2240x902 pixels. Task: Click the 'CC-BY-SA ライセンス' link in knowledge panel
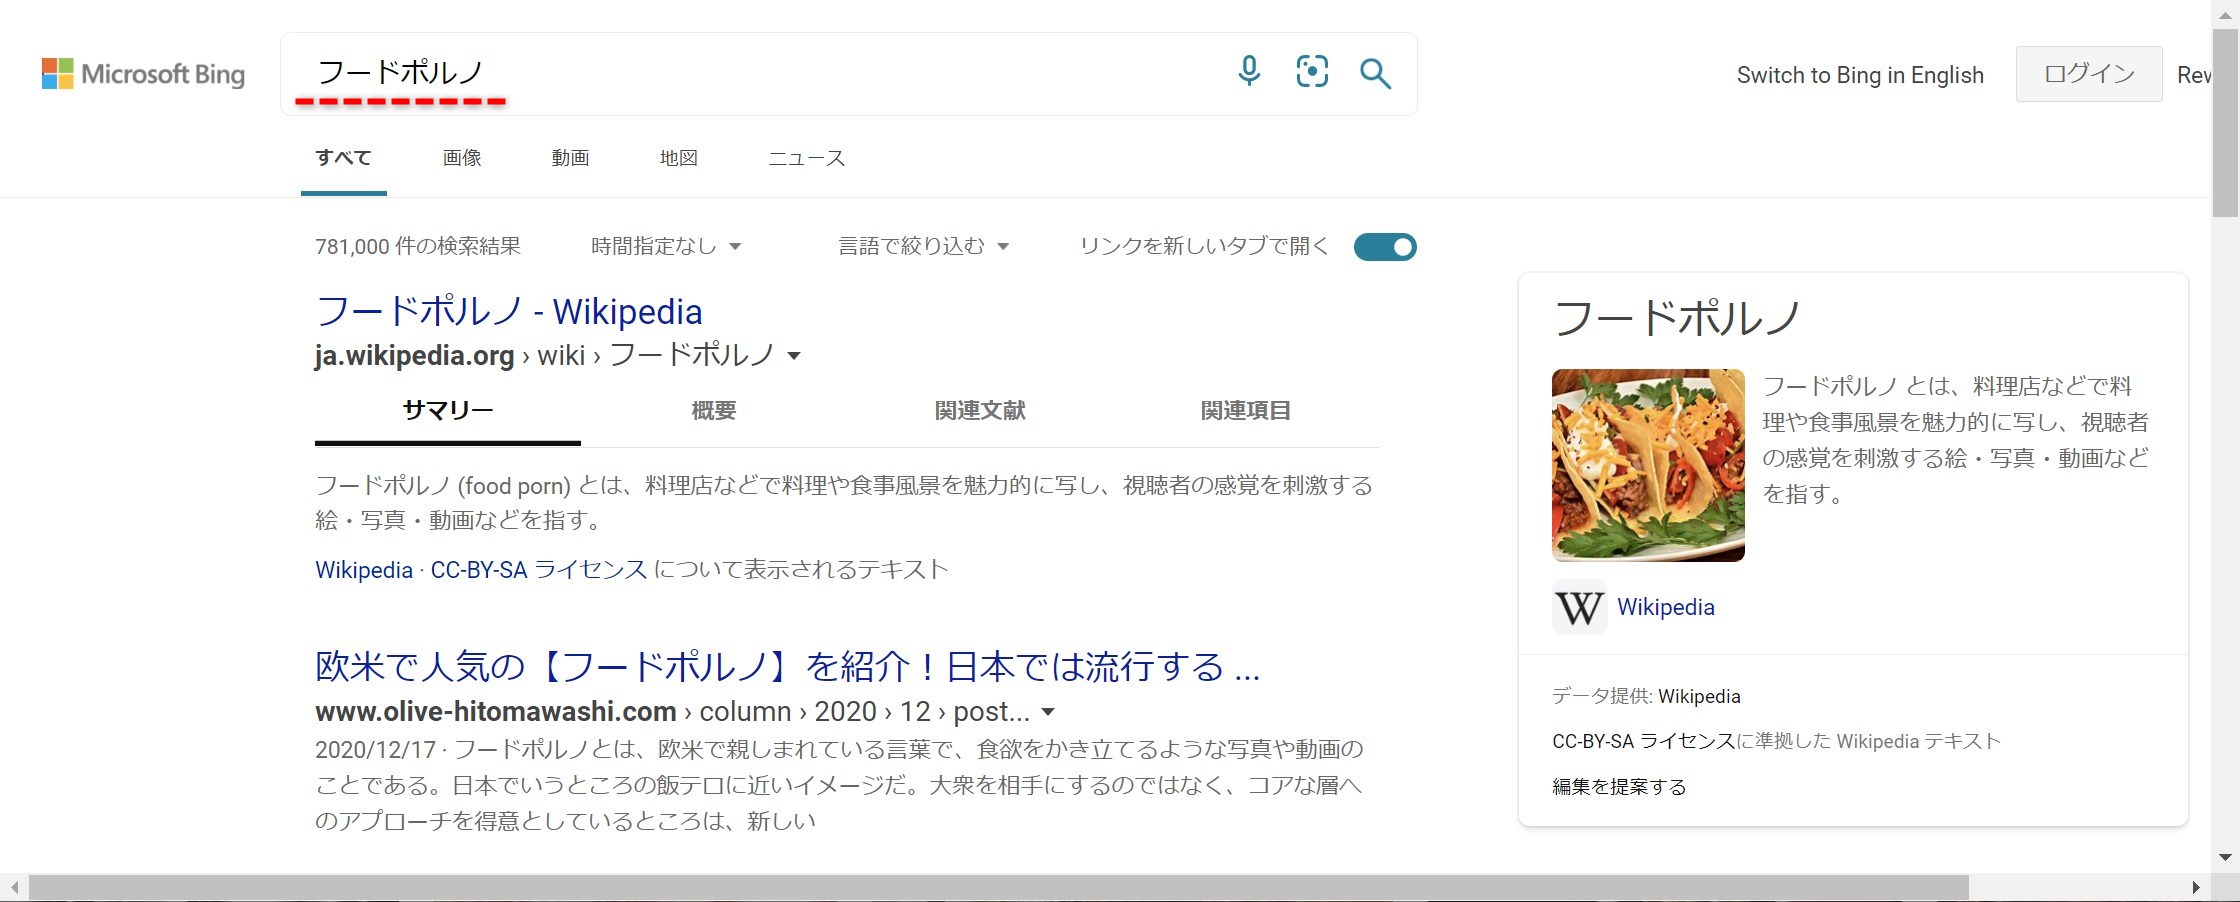1643,741
